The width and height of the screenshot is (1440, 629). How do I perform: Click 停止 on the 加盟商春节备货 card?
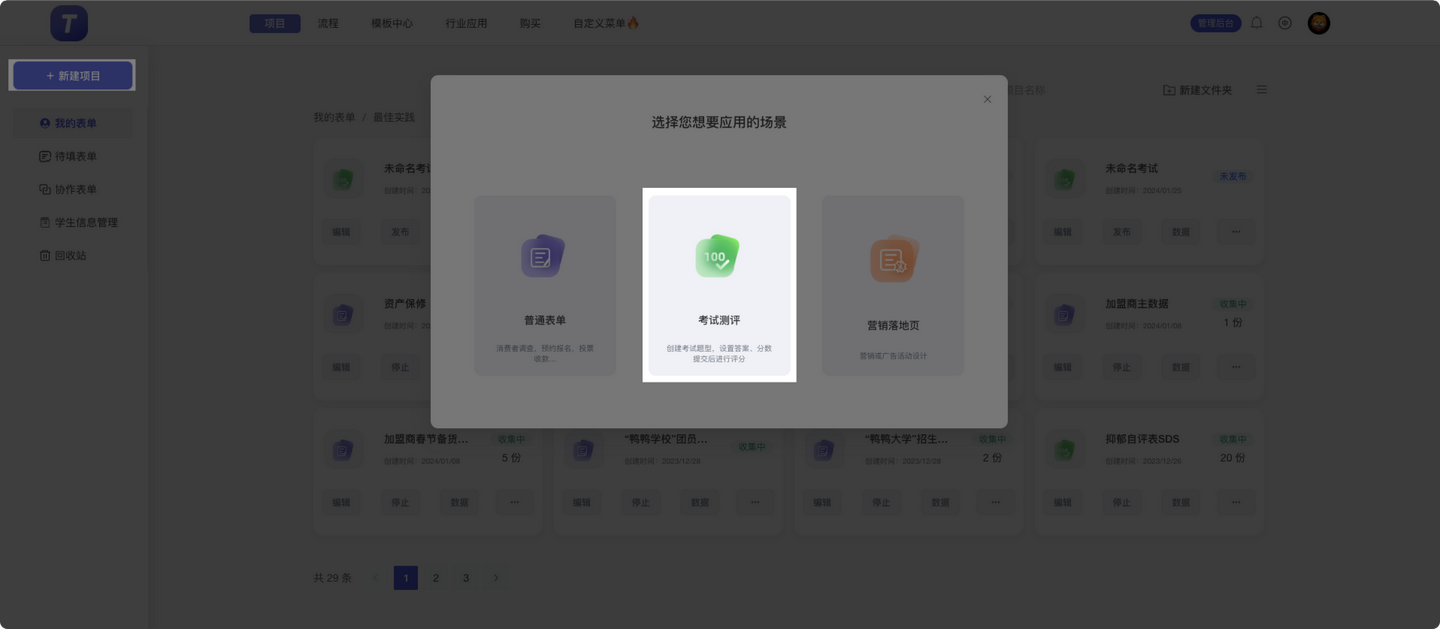click(x=400, y=502)
